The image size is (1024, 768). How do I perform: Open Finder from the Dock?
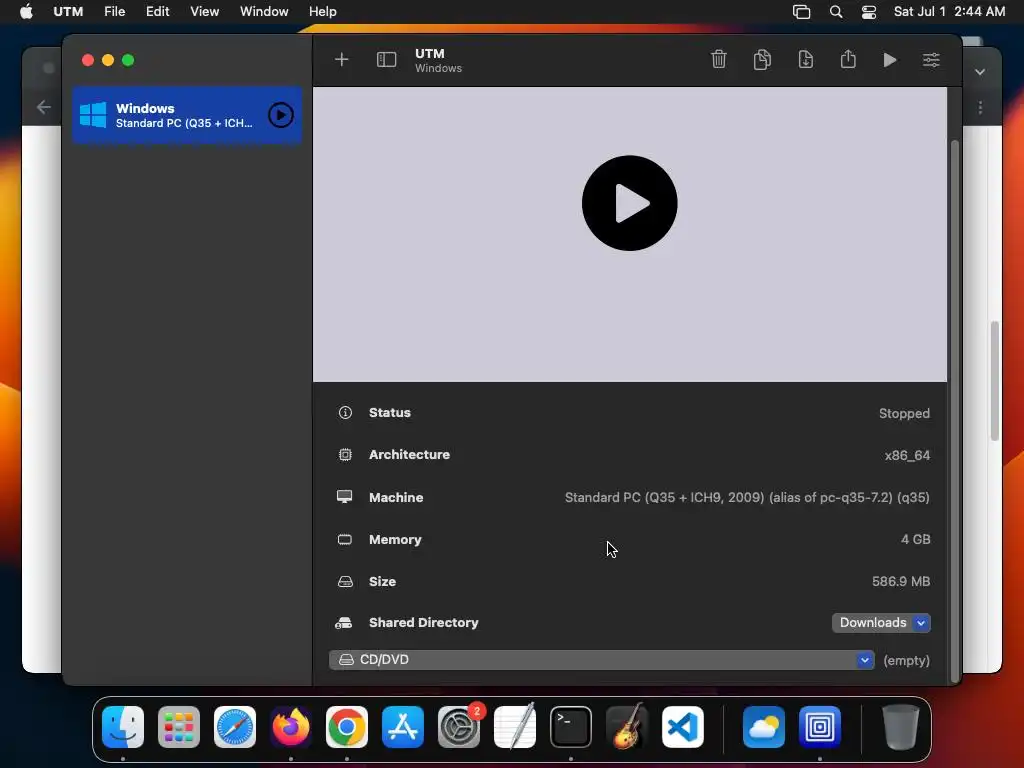(x=123, y=727)
